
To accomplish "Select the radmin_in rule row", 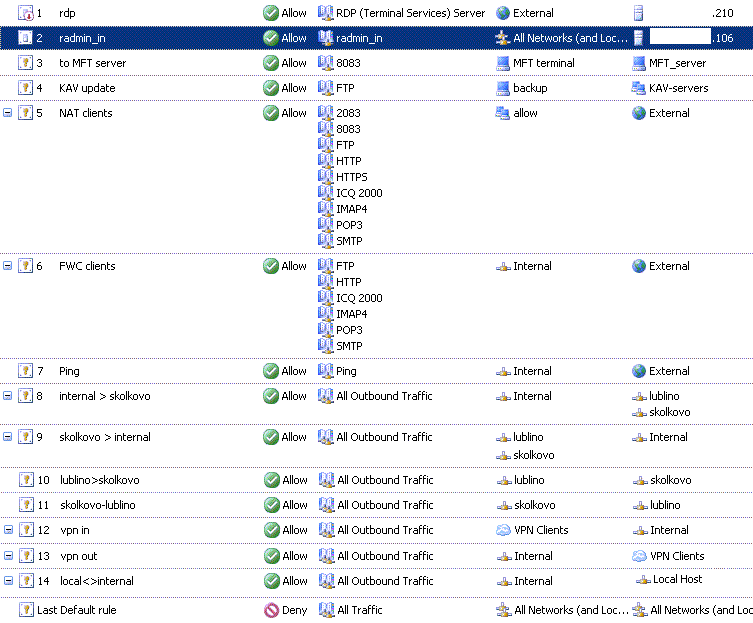I will point(150,38).
